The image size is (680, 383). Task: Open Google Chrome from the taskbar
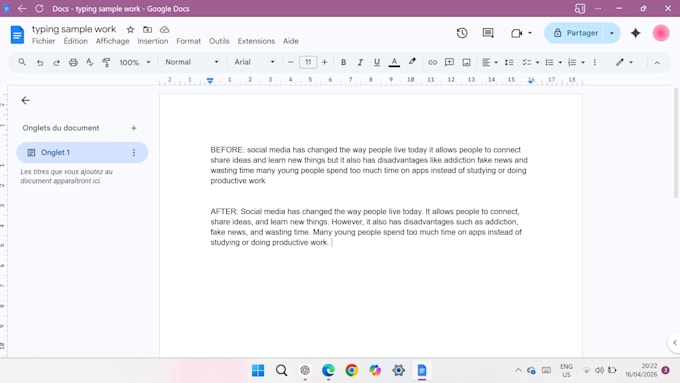[352, 370]
